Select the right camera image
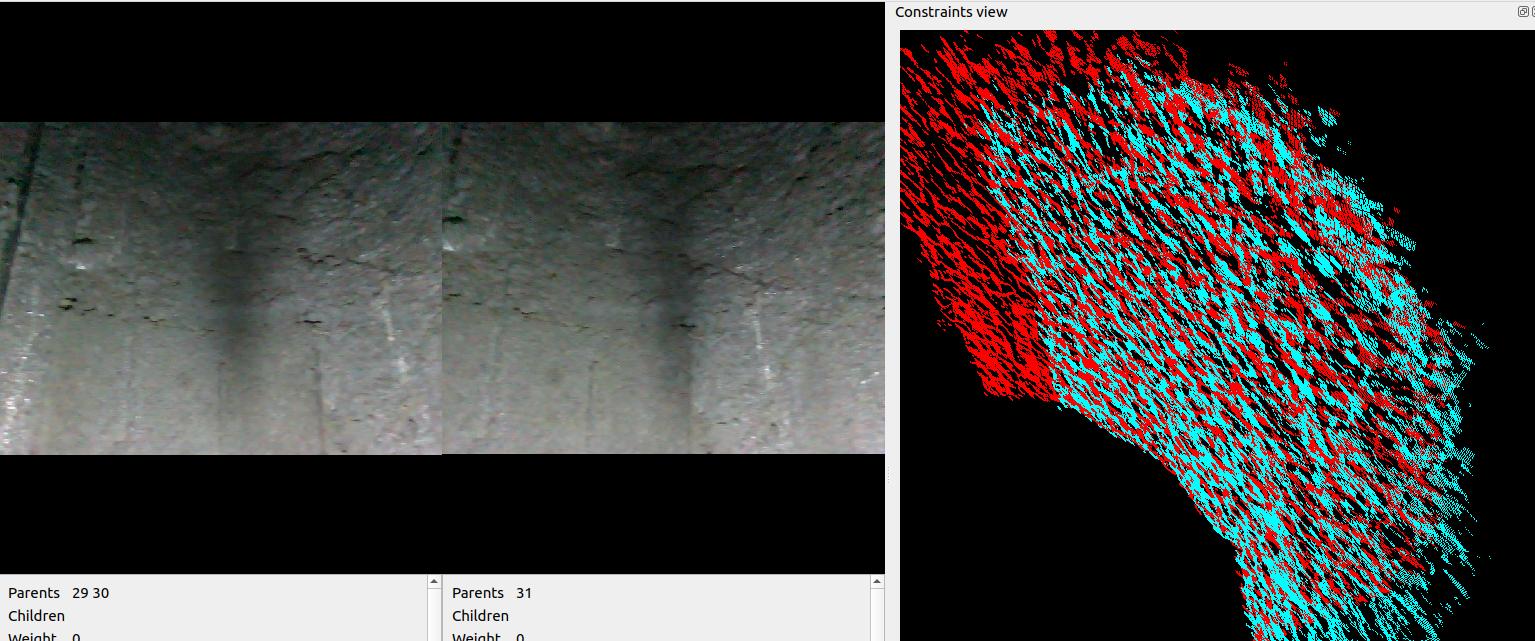 click(663, 288)
